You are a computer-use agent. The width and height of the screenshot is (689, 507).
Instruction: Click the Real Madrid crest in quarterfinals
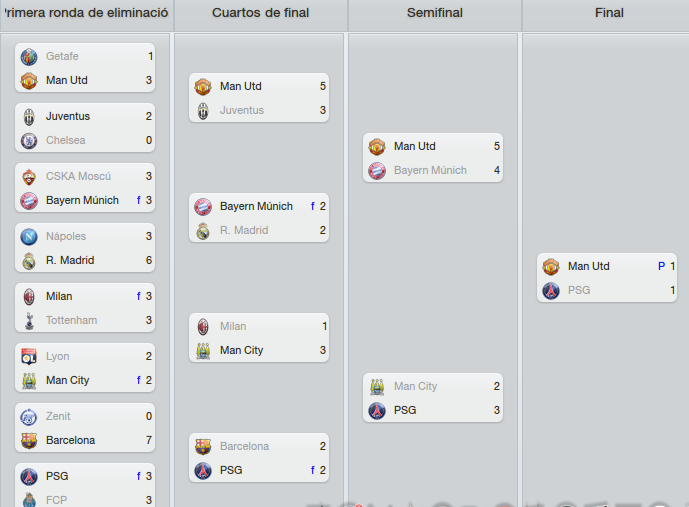click(x=203, y=231)
